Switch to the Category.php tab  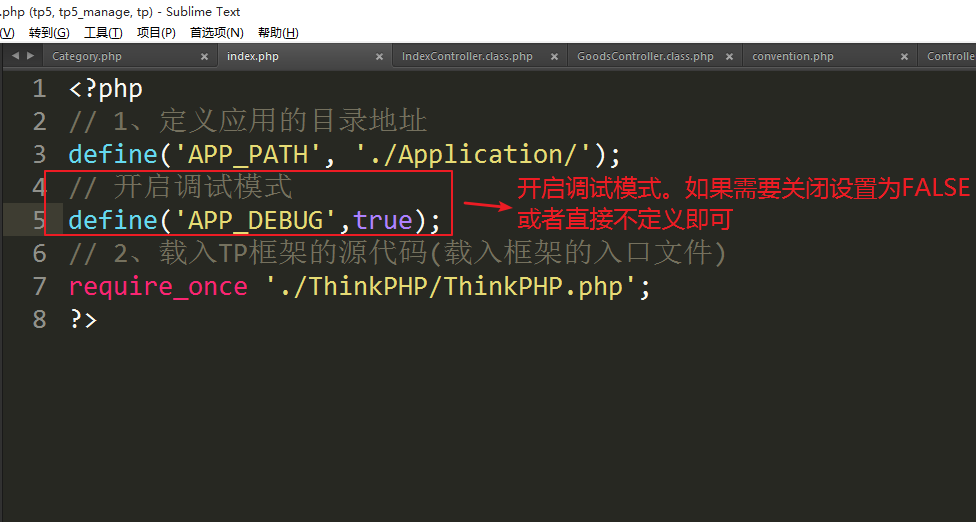[x=87, y=57]
